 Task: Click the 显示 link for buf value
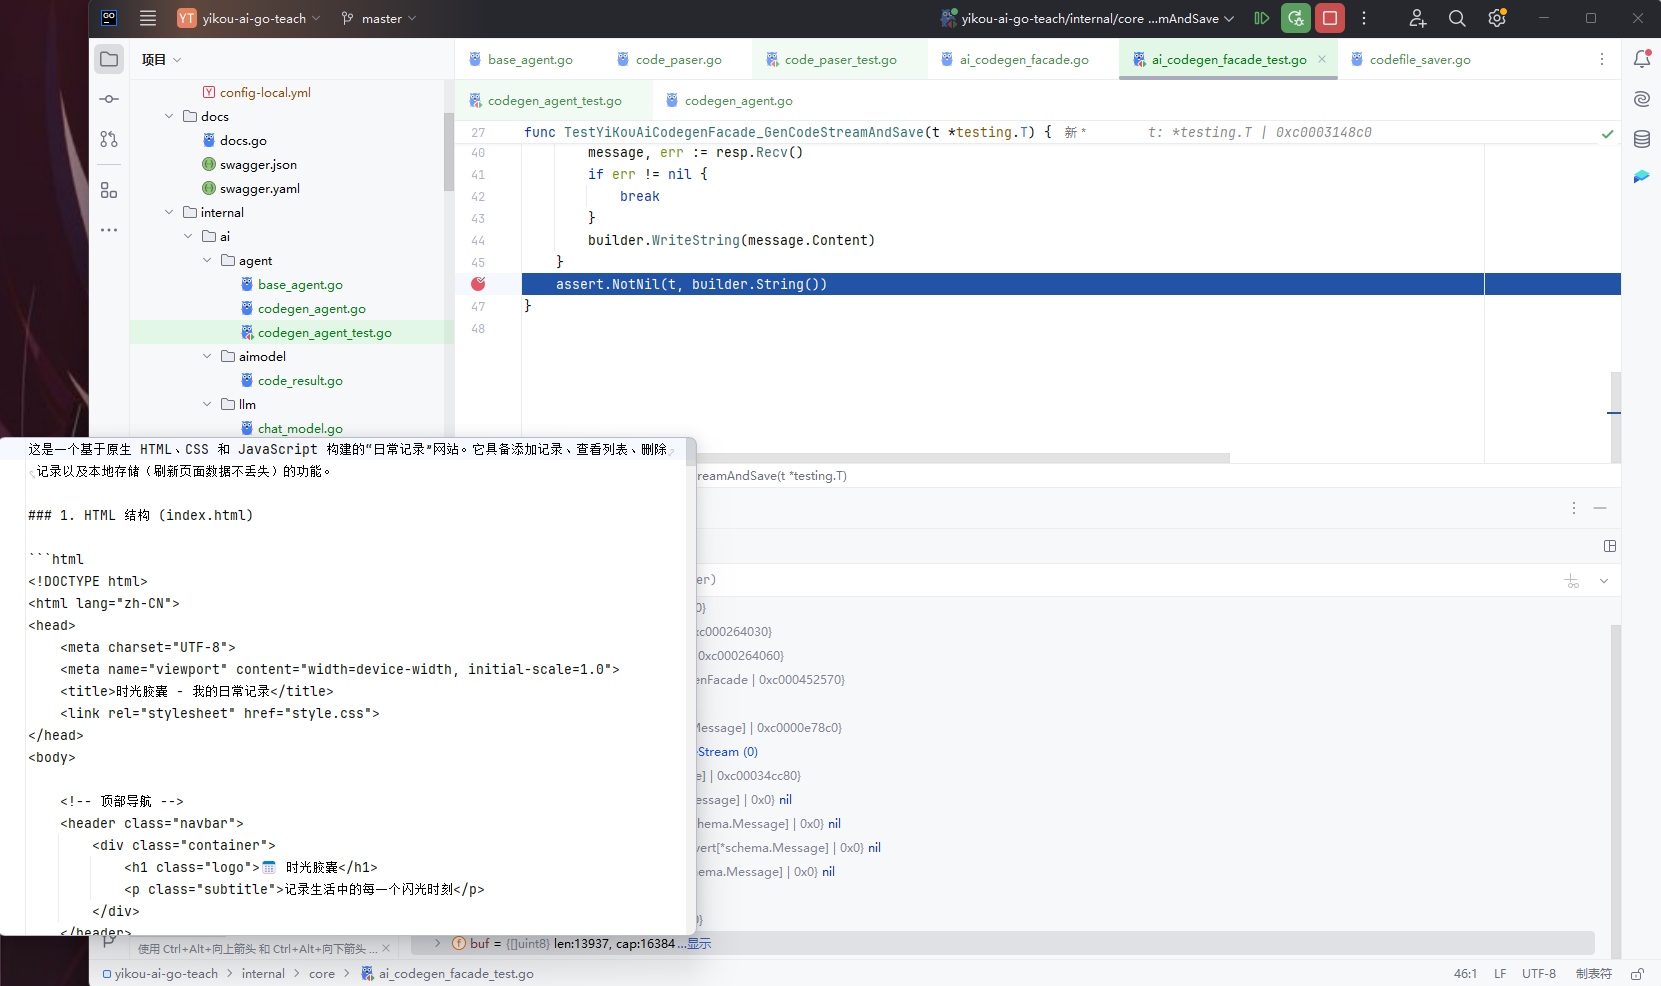(x=699, y=943)
